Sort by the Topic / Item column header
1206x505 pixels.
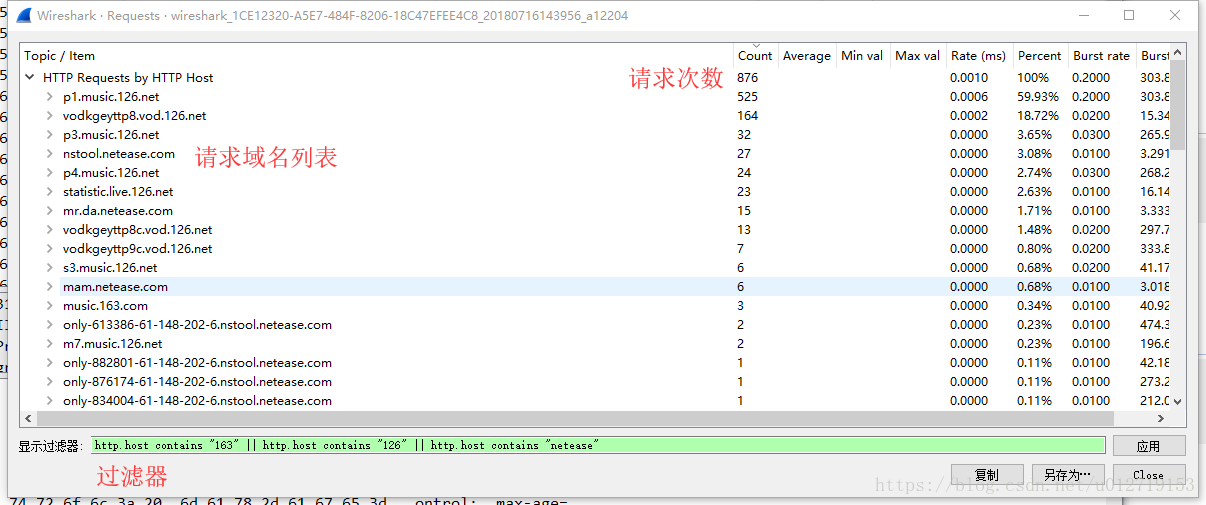tap(377, 56)
